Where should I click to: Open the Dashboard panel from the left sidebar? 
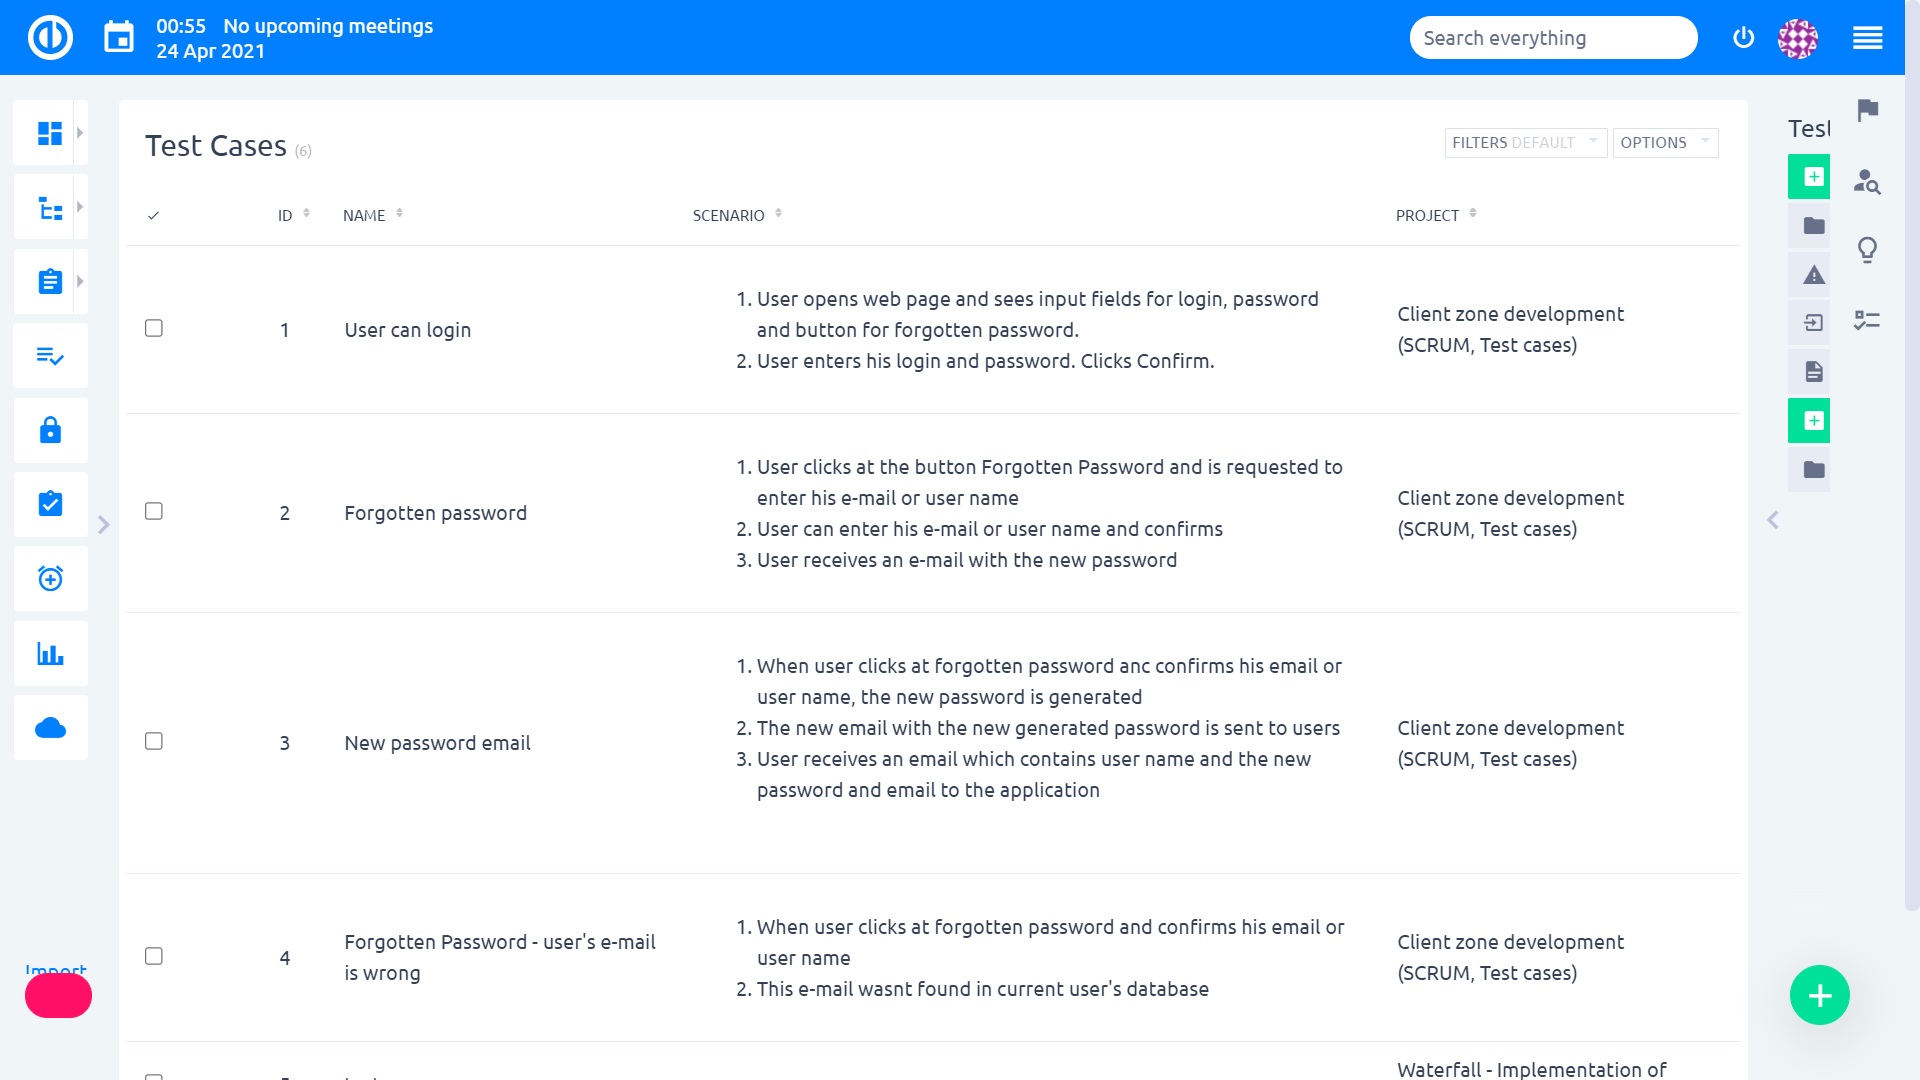[x=50, y=131]
